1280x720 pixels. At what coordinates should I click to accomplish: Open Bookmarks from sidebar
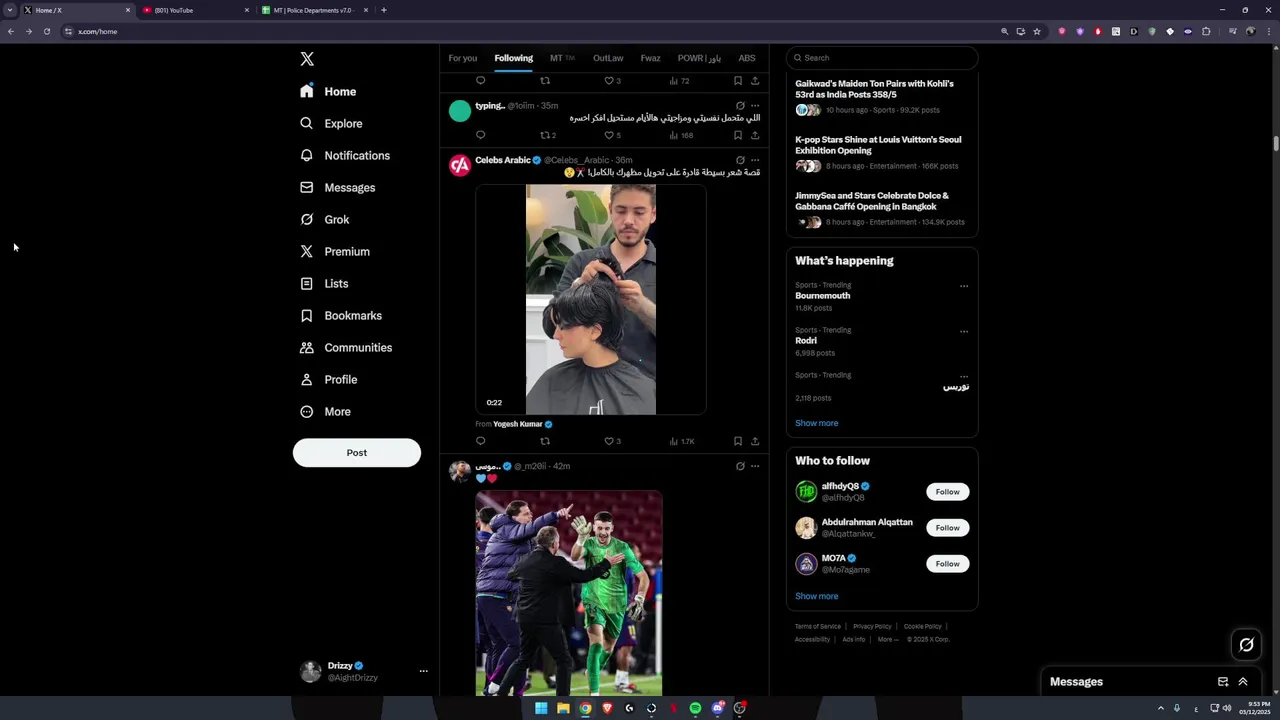[341, 315]
